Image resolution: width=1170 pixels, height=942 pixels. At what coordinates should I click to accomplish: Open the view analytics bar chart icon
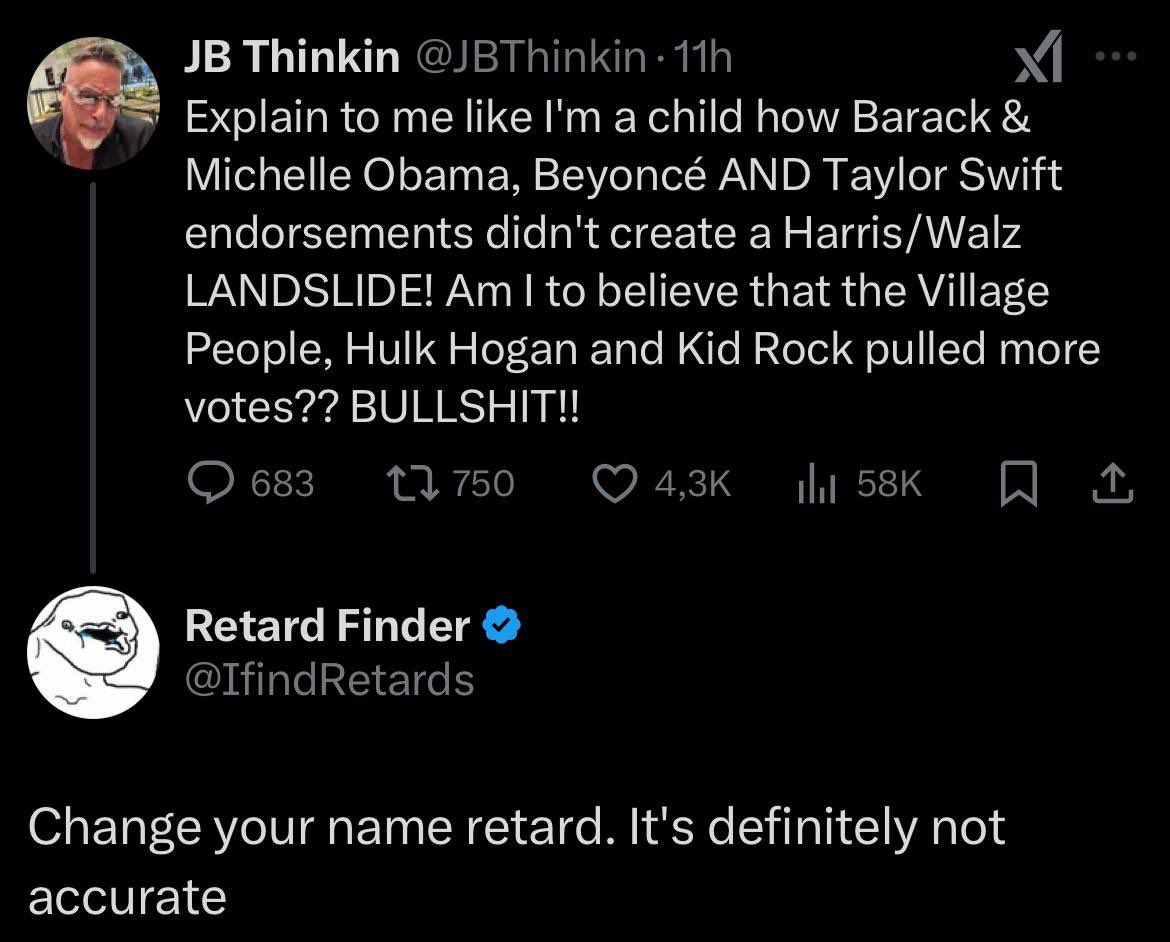[x=815, y=484]
